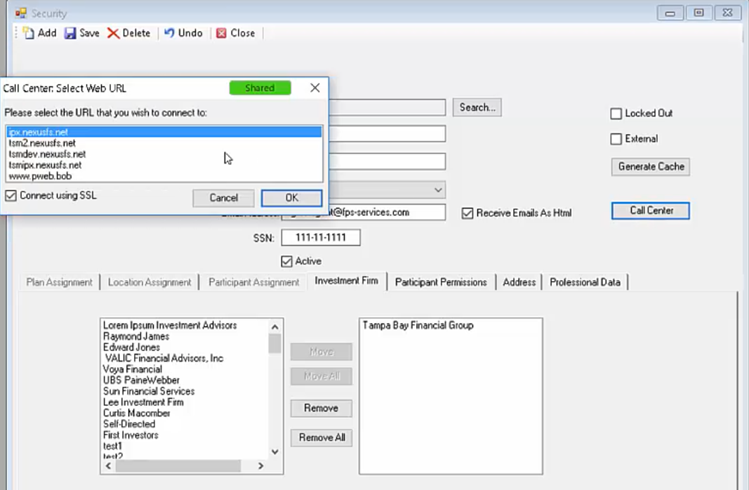Toggle the Locked Out checkbox
Screen dimensions: 749x490
(x=616, y=114)
